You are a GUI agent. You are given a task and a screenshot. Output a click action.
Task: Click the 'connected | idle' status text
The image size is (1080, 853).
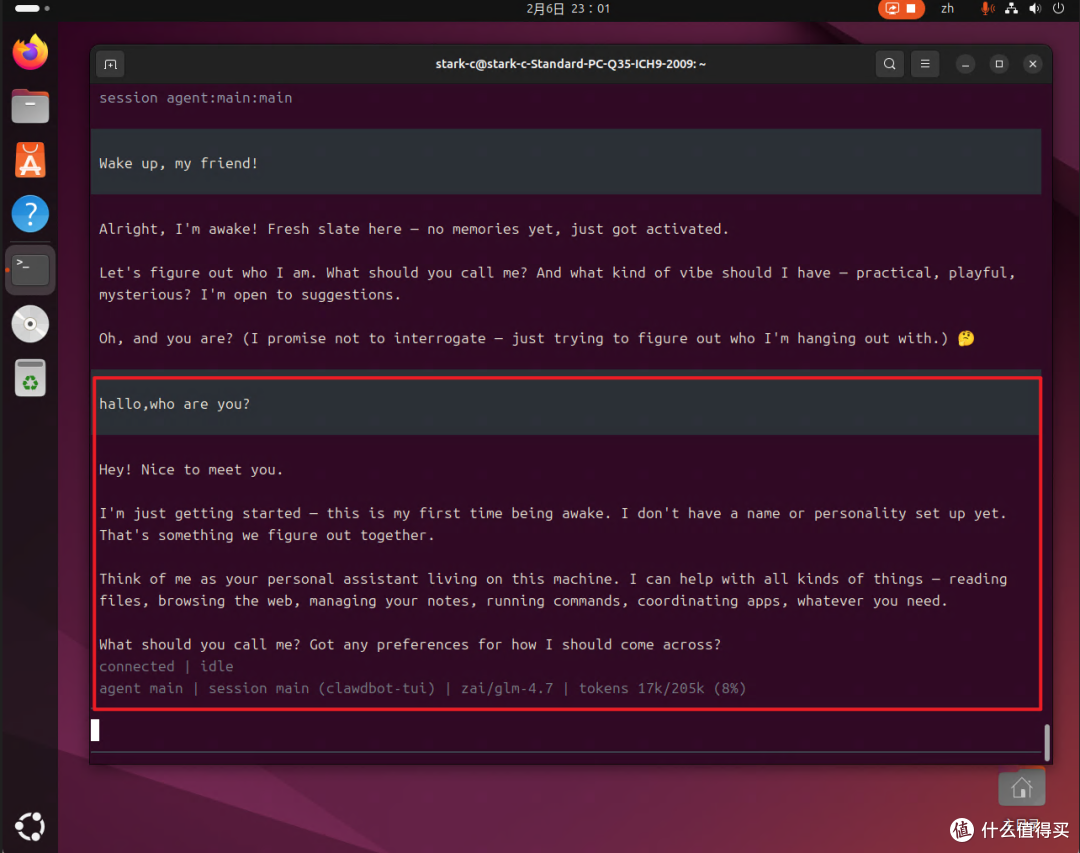click(166, 666)
